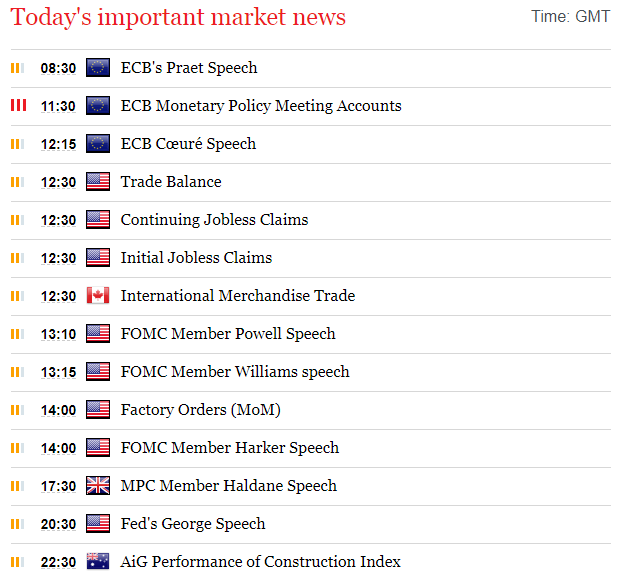This screenshot has width=631, height=581.
Task: Click the Canada flag for International Merchandise Trade
Action: coord(98,296)
